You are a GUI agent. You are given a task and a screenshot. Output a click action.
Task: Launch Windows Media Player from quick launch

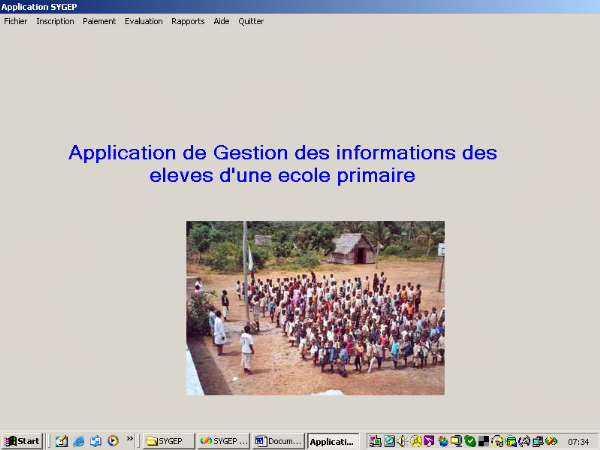click(x=113, y=441)
